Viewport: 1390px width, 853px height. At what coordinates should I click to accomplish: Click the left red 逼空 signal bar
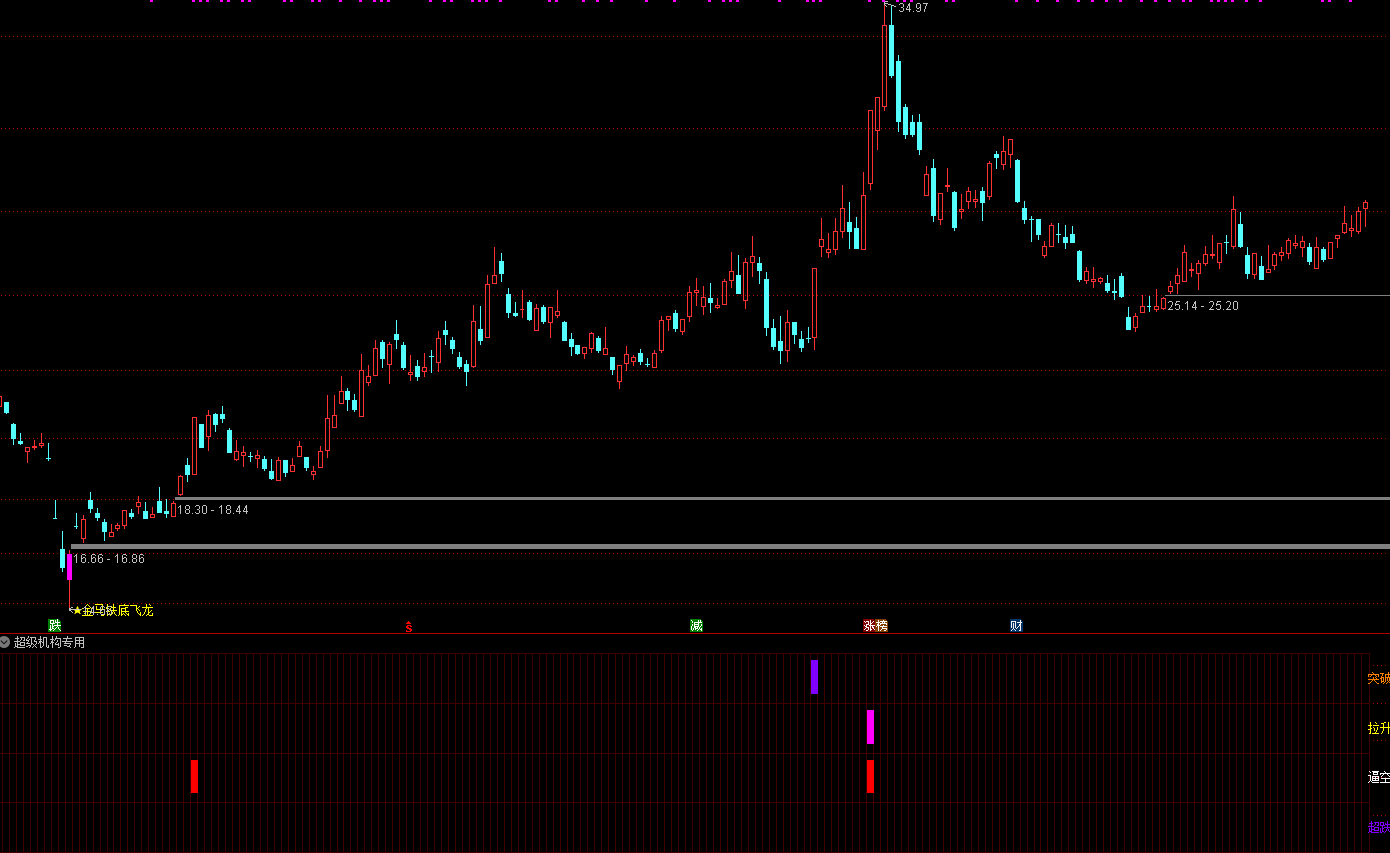click(194, 776)
